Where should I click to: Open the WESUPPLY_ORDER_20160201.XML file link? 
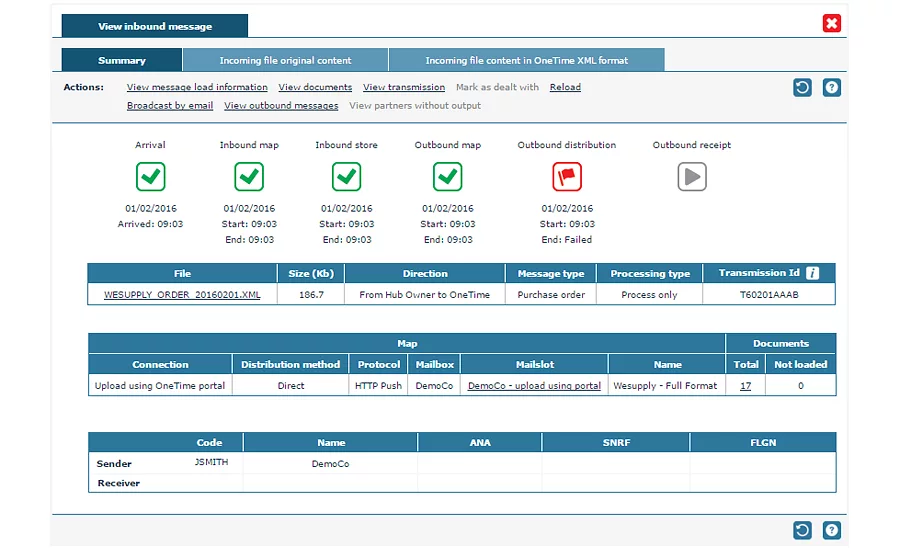[x=182, y=295]
